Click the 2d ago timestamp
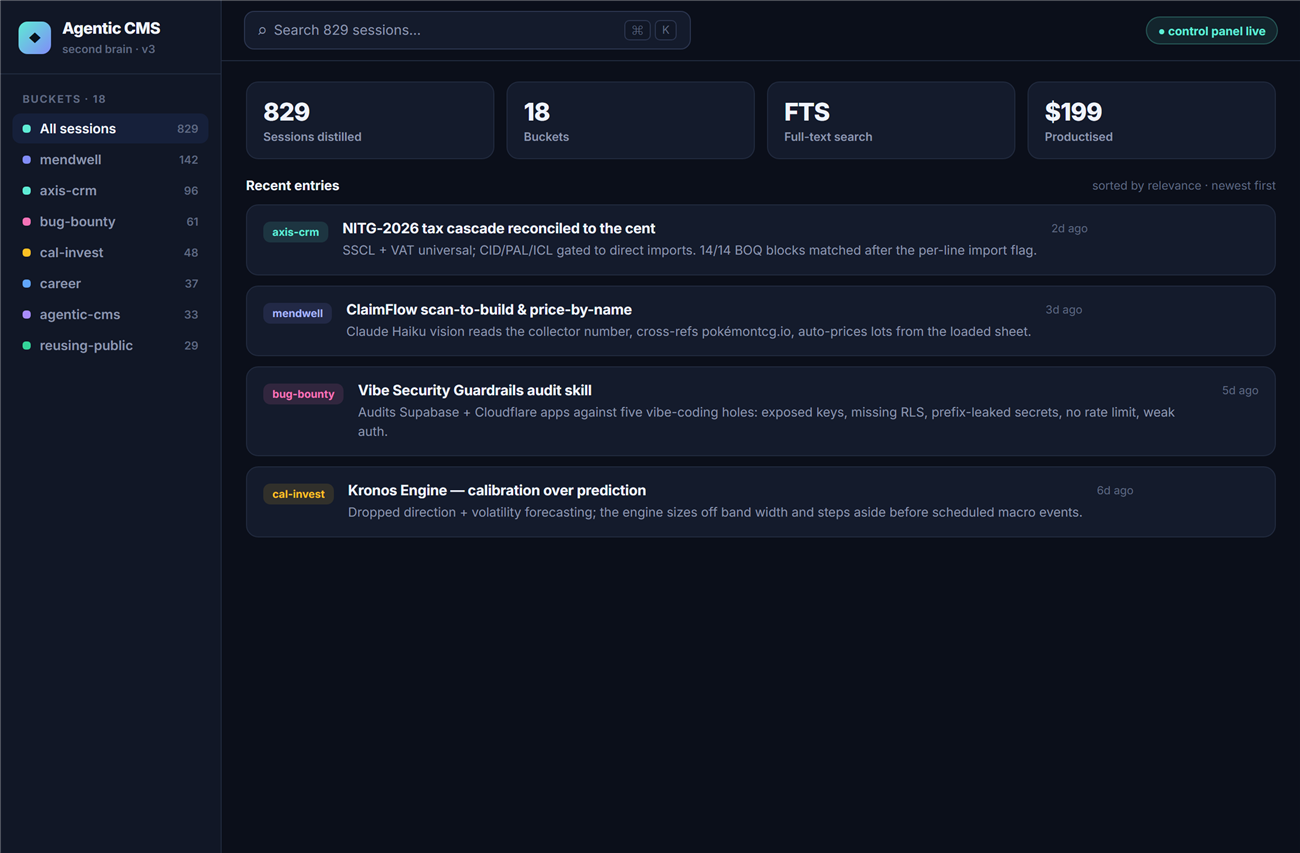The height and width of the screenshot is (853, 1300). pos(1069,229)
